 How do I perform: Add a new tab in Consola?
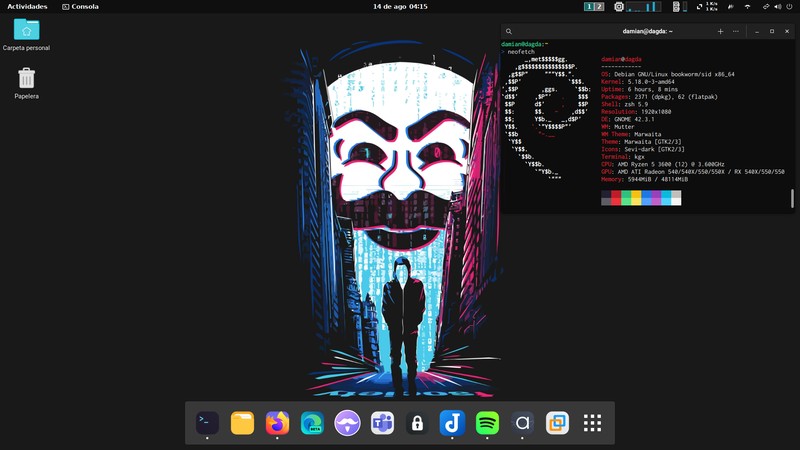tap(720, 32)
